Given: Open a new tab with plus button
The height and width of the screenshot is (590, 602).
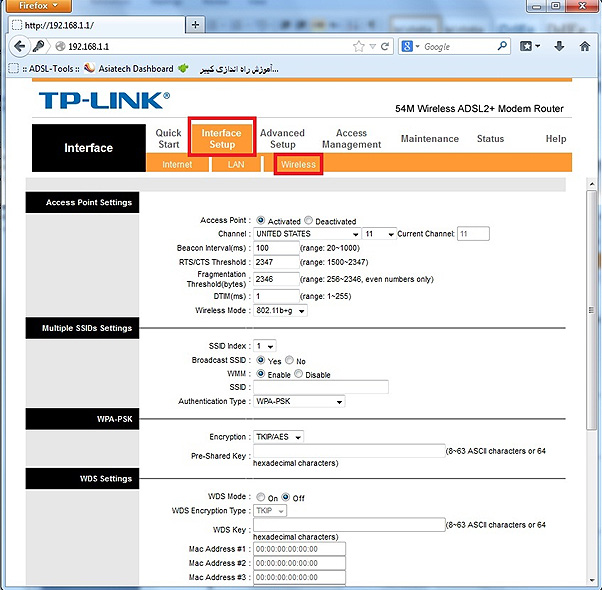Looking at the screenshot, I should pos(195,25).
